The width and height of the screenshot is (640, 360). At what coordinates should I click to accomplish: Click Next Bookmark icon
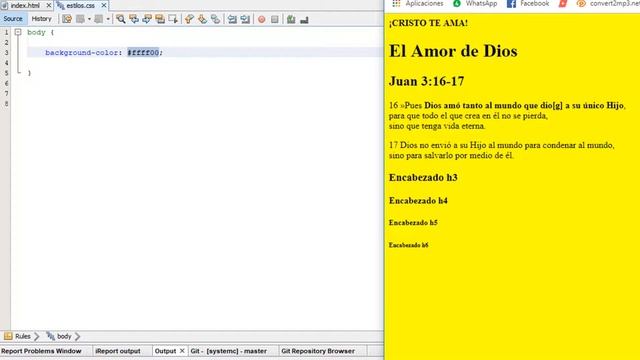(x=202, y=19)
